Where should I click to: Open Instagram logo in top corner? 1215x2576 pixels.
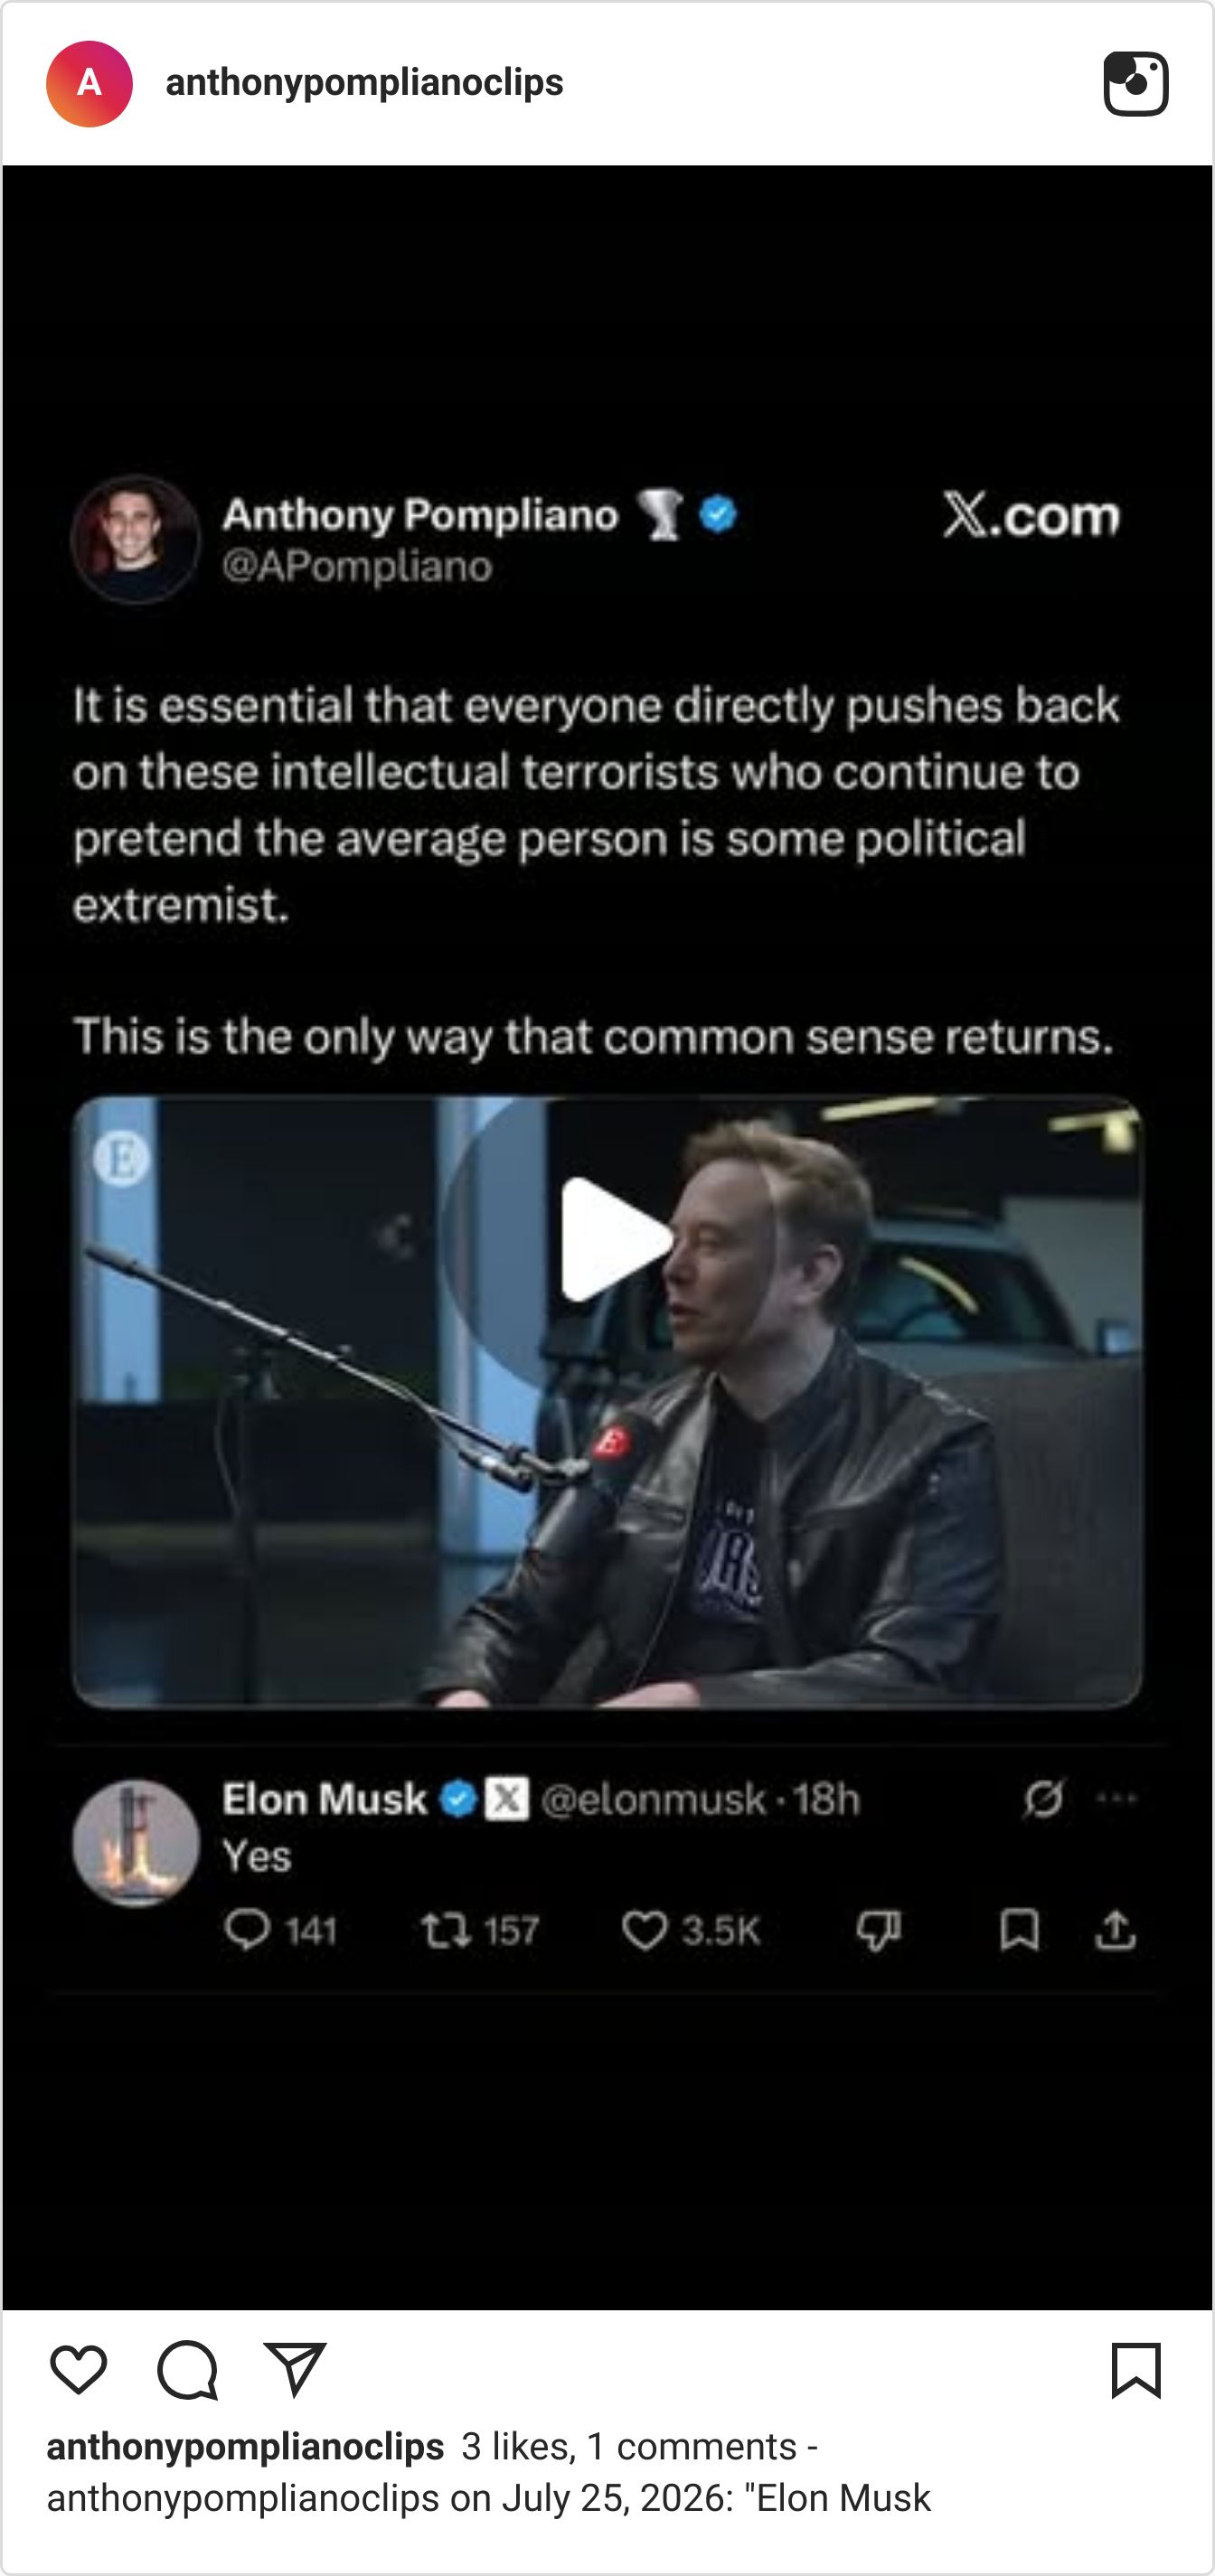[1136, 84]
